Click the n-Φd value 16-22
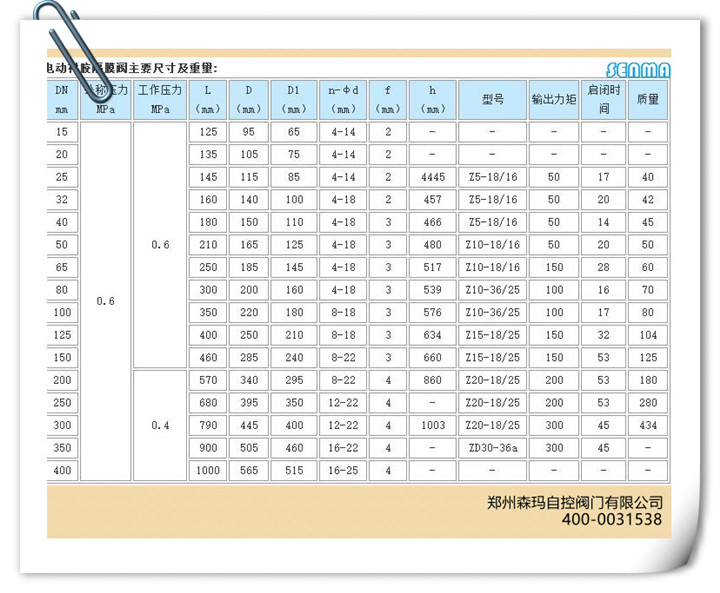 coord(343,448)
